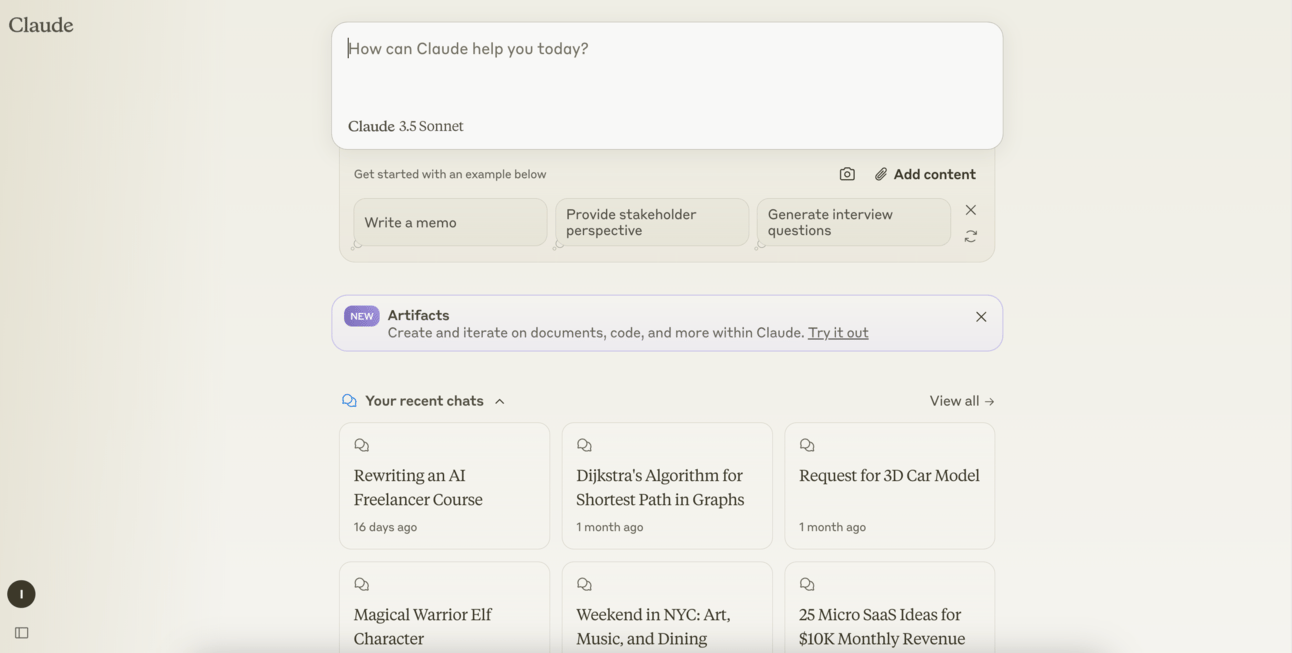The image size is (1292, 653).
Task: Click chat icon on Request for 3D Car Model card
Action: 807,445
